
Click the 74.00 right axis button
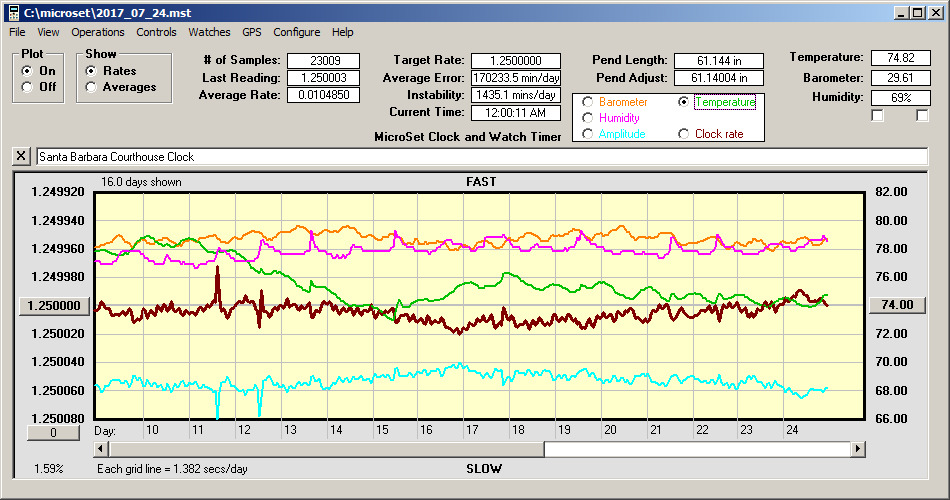(897, 305)
